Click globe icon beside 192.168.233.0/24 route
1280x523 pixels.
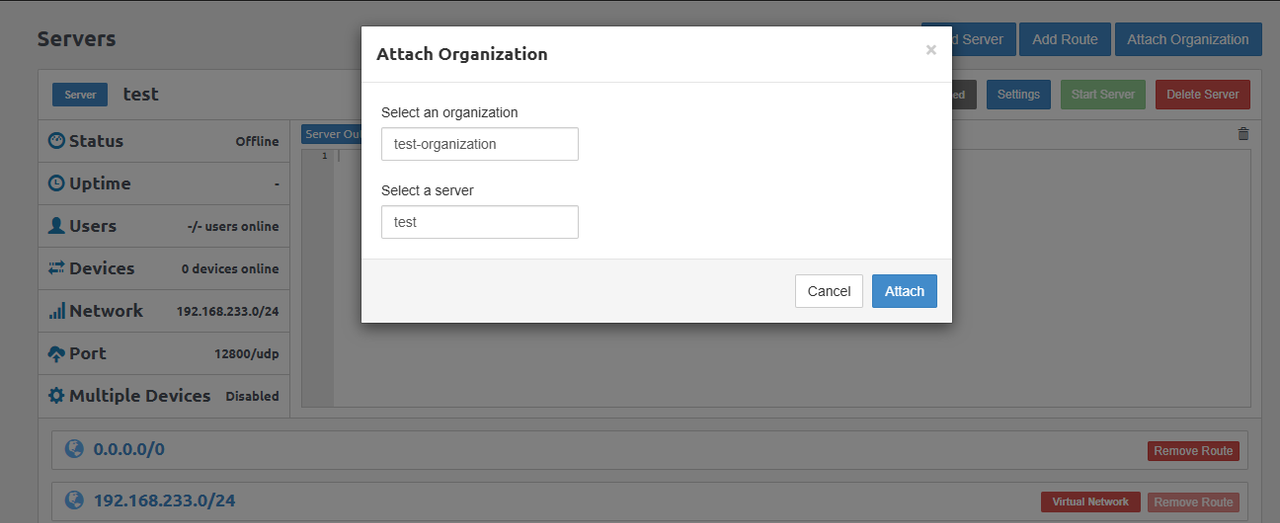point(74,500)
